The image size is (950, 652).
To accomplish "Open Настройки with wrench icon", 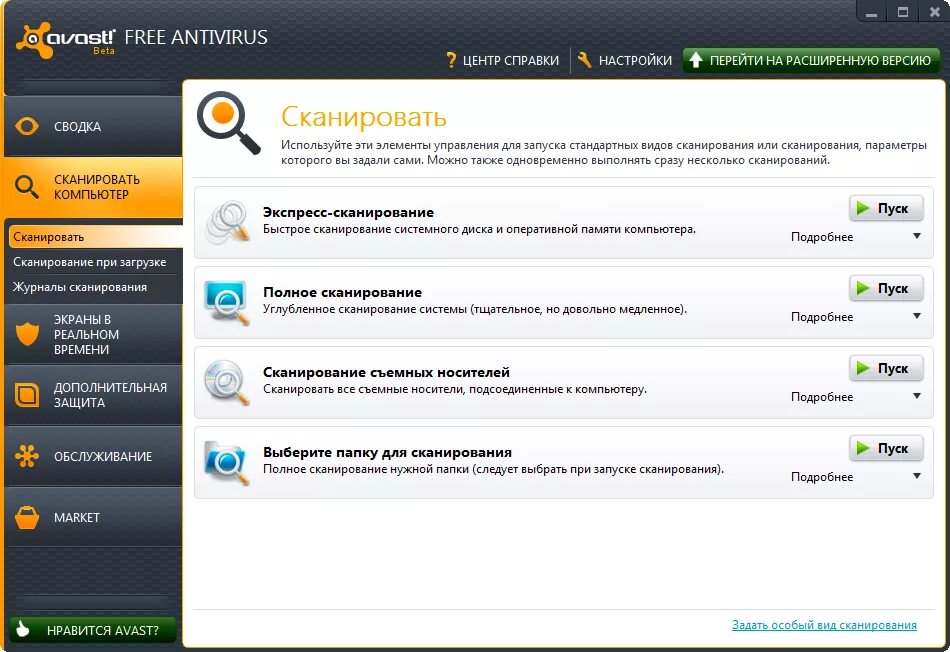I will click(x=625, y=60).
